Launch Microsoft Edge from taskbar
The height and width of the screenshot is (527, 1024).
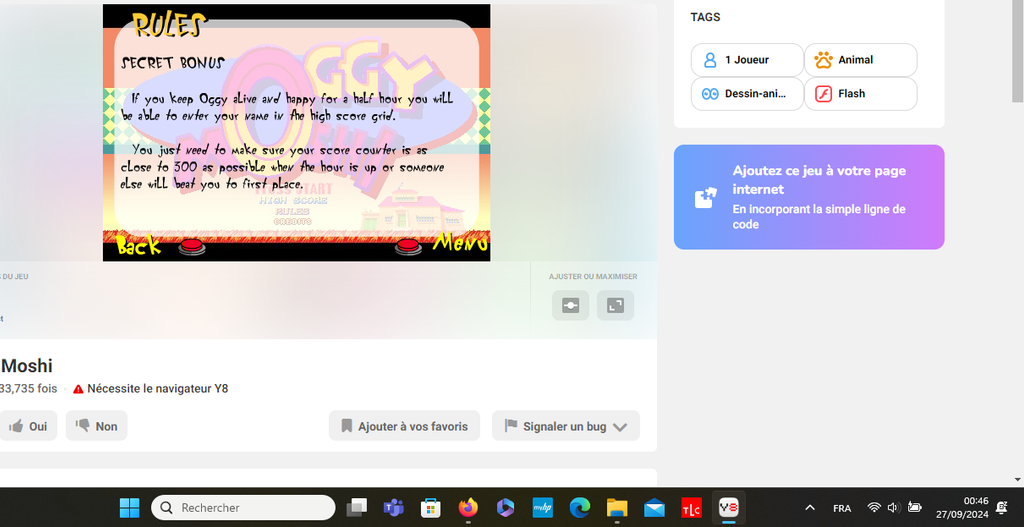click(579, 508)
